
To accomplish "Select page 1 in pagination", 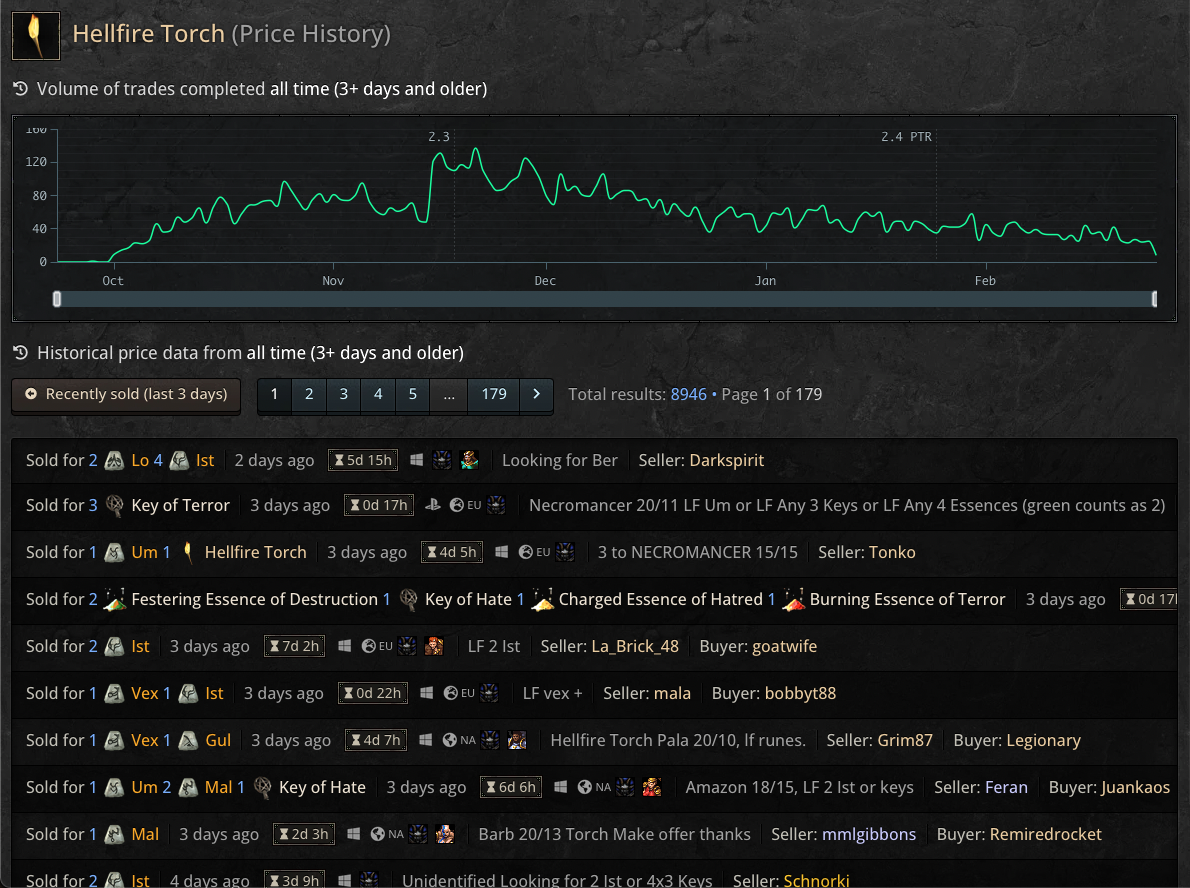I will [275, 395].
